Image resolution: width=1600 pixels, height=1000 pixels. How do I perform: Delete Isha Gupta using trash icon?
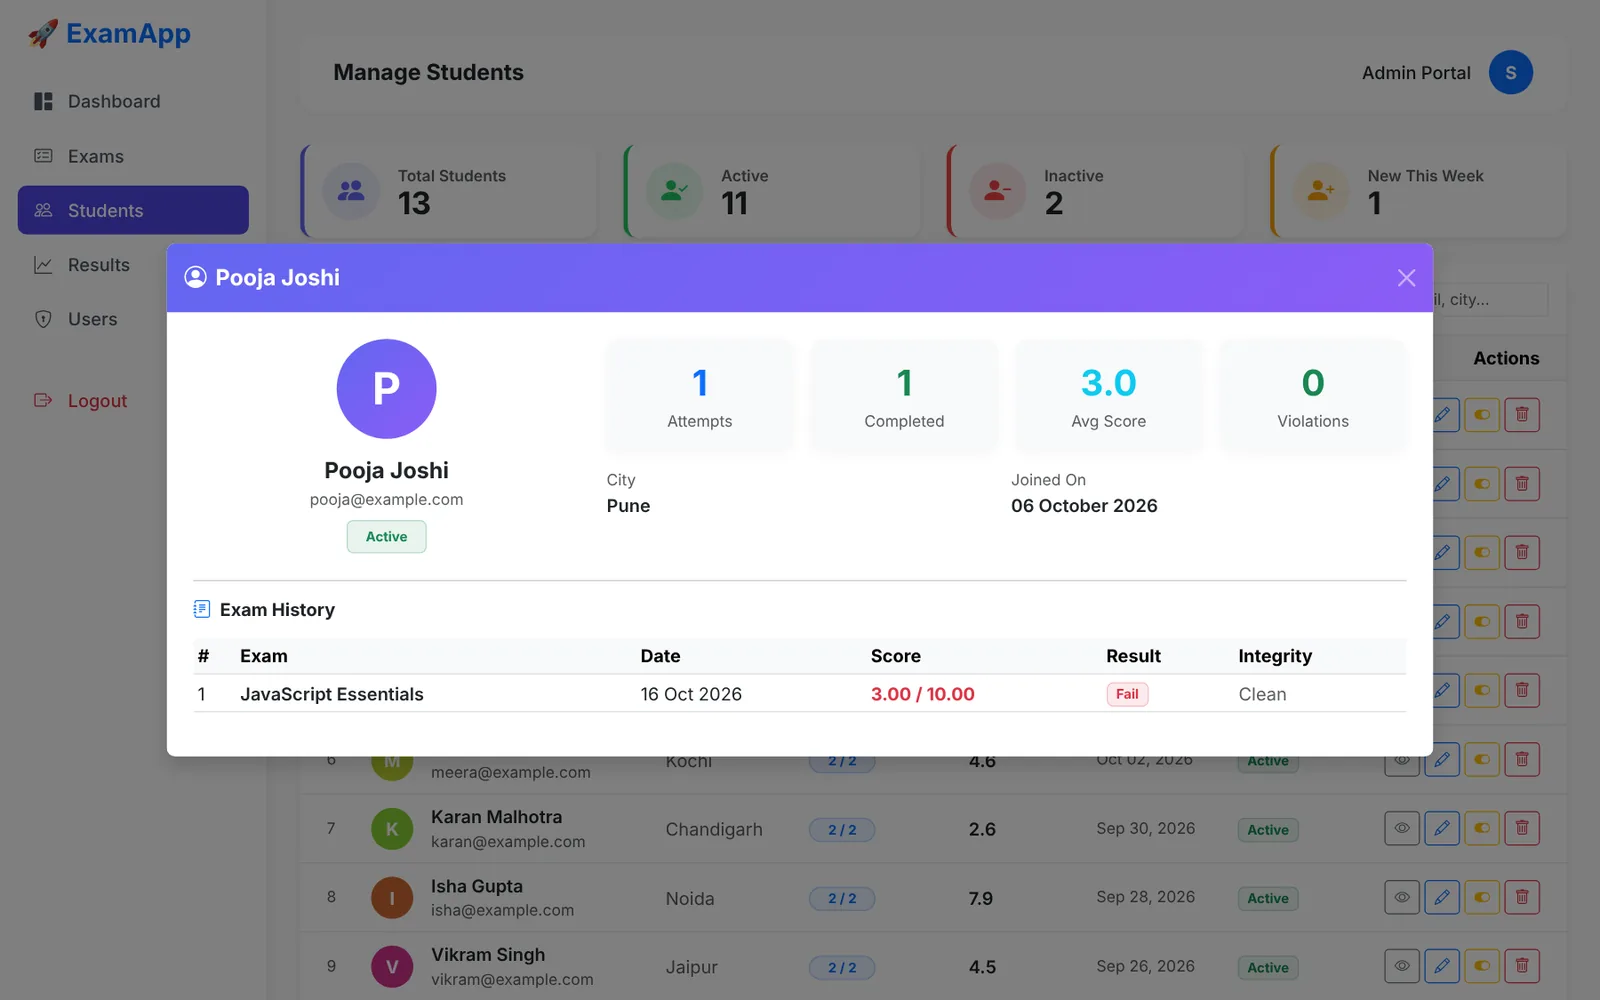pos(1522,897)
